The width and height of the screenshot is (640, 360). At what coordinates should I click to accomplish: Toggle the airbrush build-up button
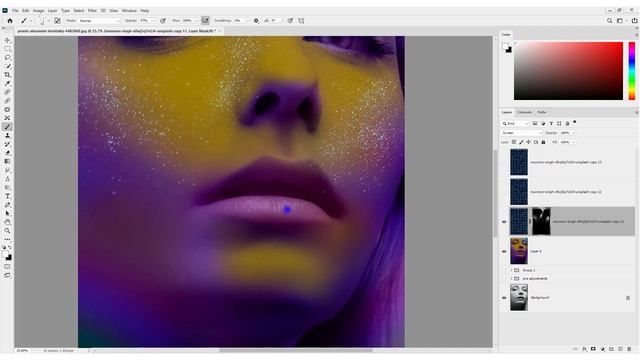coord(205,20)
